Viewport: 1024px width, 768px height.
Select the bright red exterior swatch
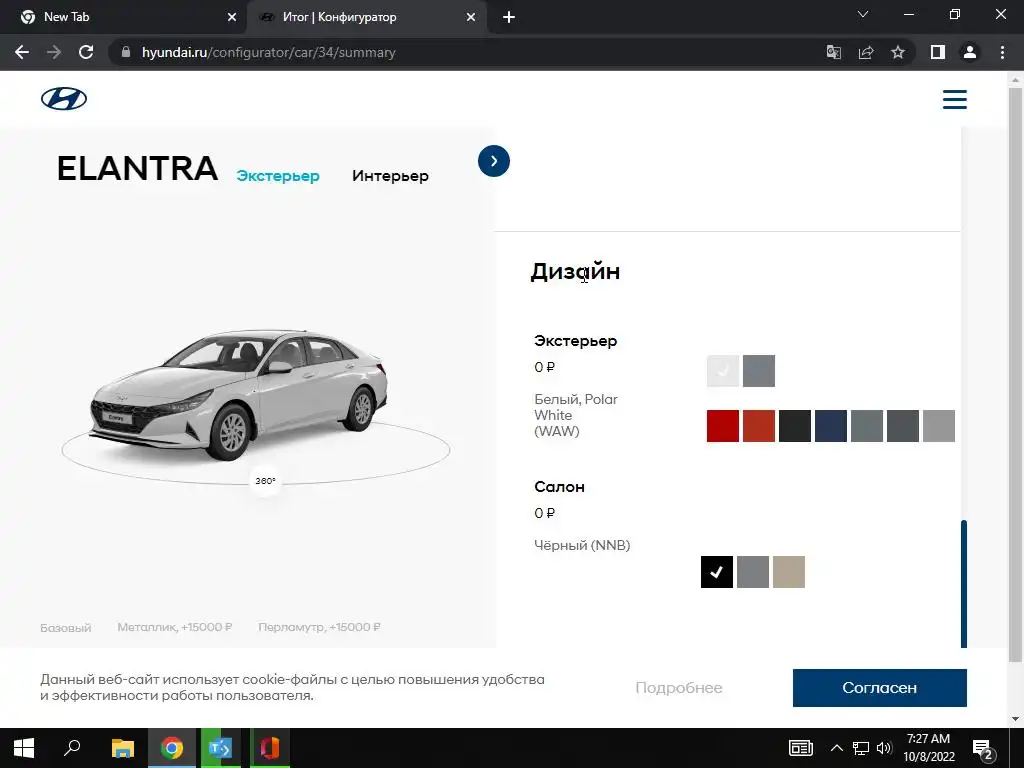(723, 426)
